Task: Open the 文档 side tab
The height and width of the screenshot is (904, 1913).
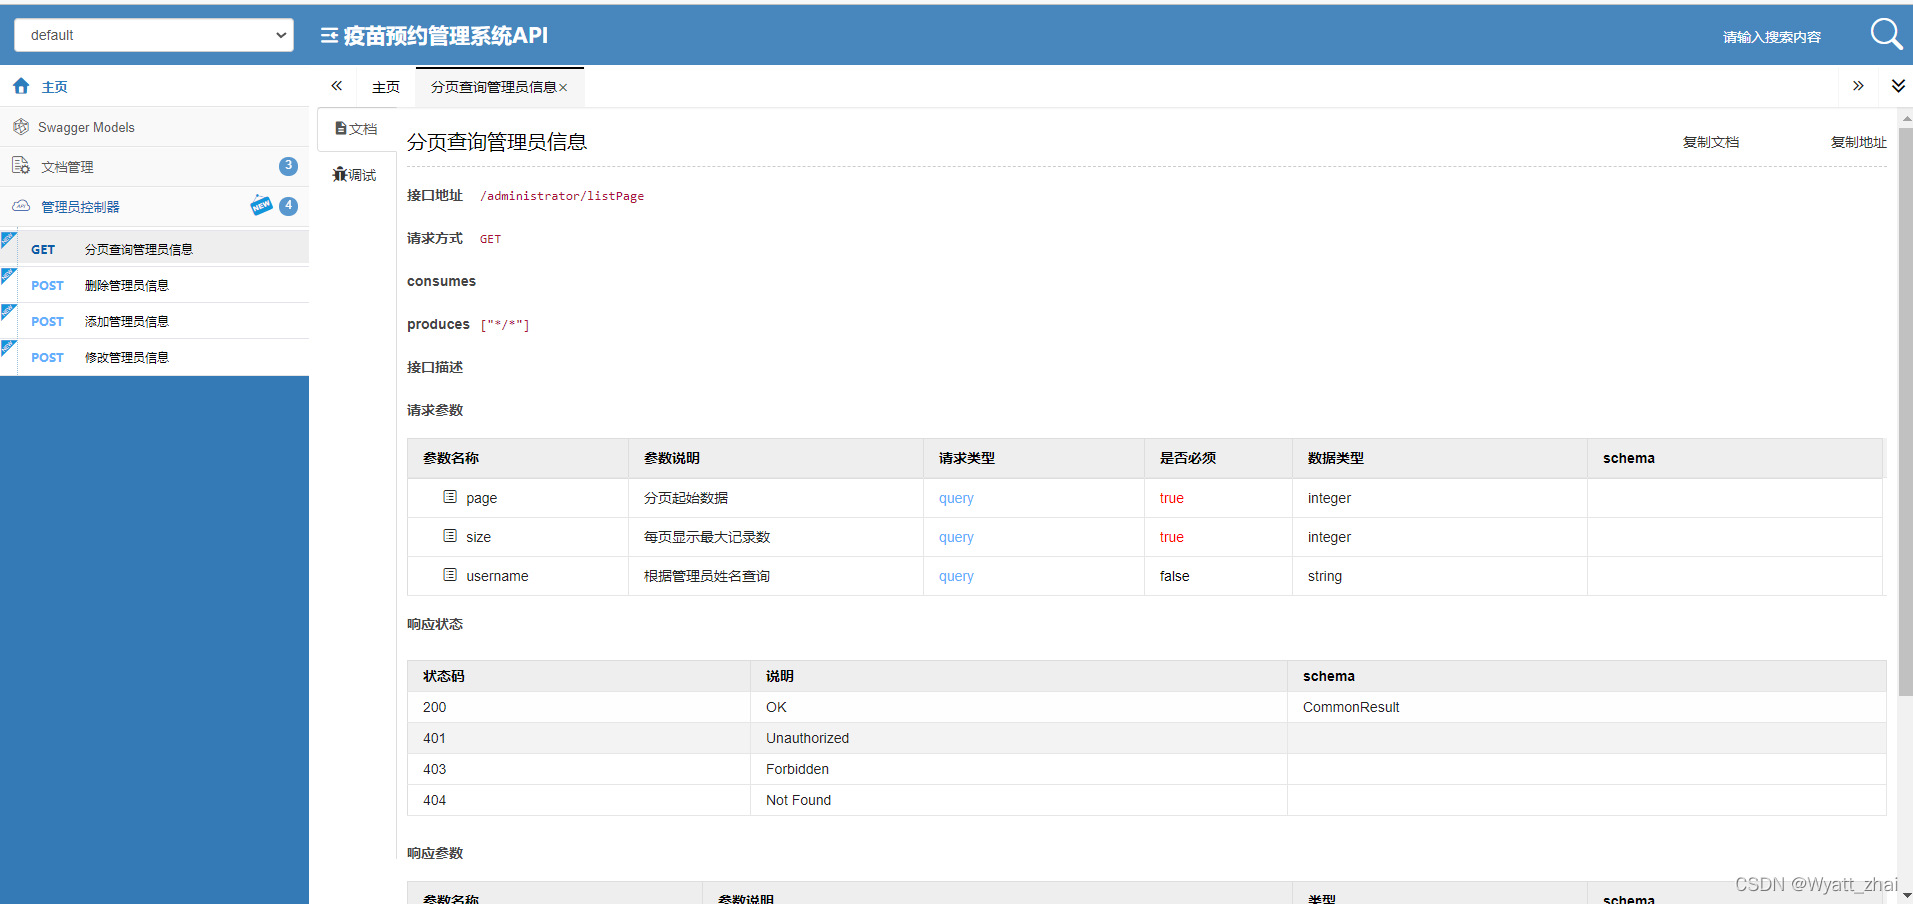Action: (356, 129)
